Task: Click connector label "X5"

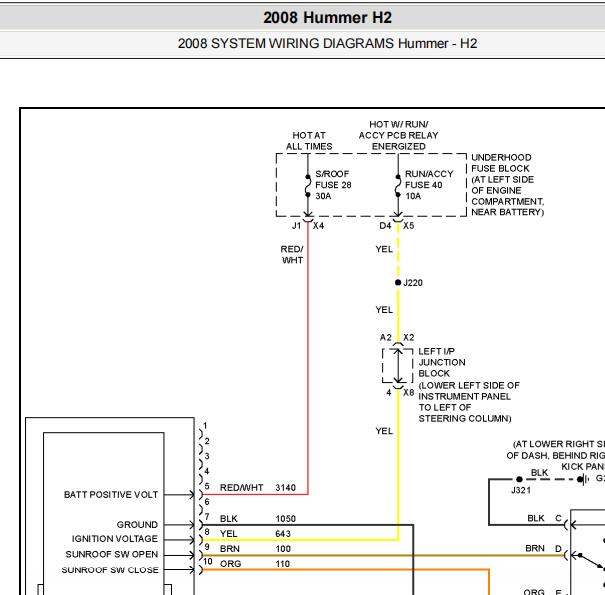Action: point(409,226)
